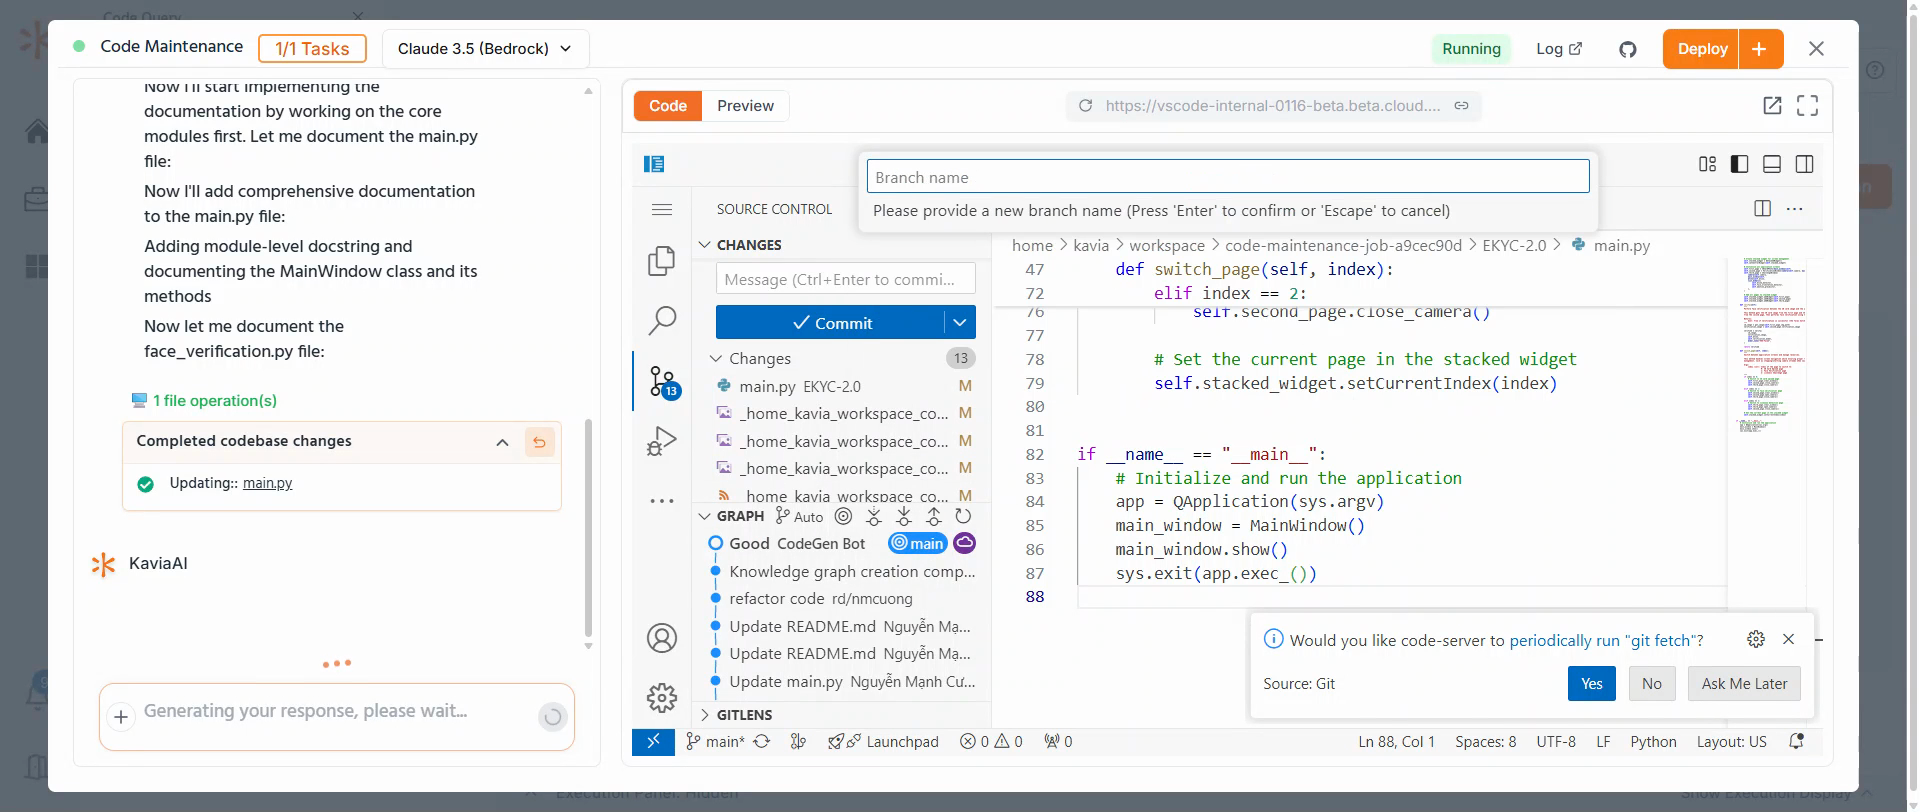The image size is (1920, 812).
Task: Click the plus button beside Deploy
Action: [x=1761, y=49]
